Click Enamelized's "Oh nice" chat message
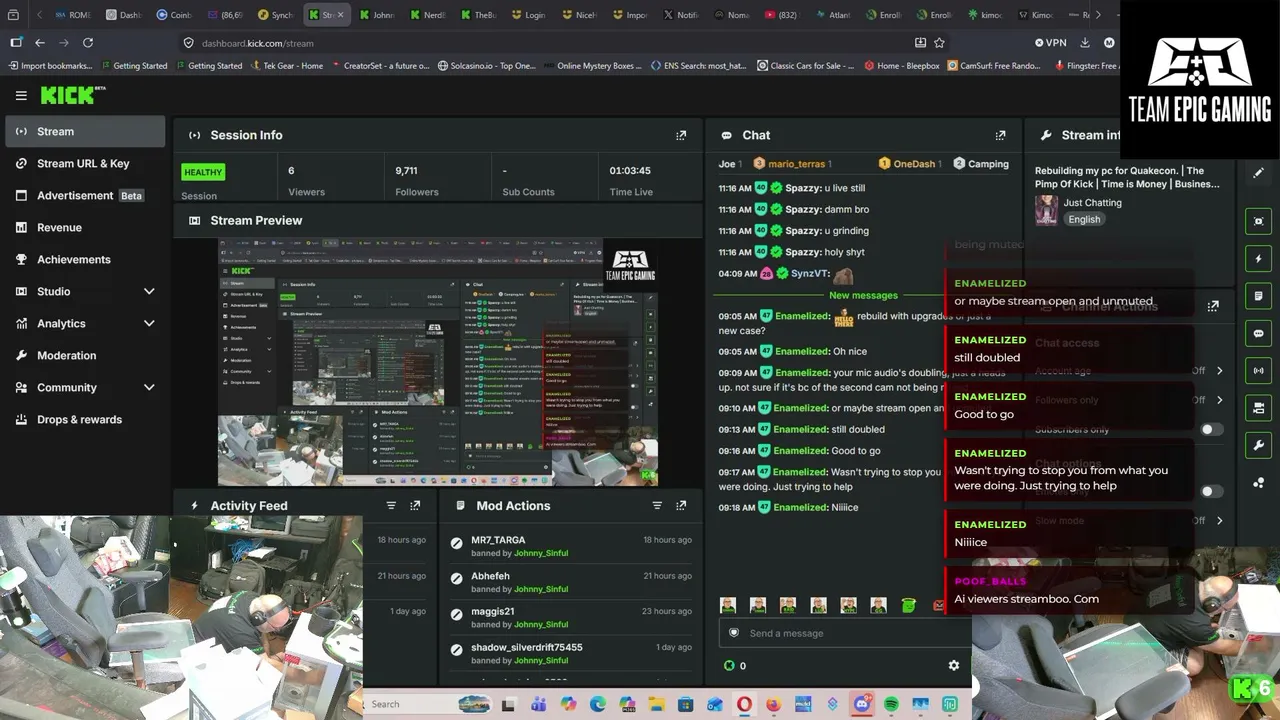The width and height of the screenshot is (1280, 720). [850, 351]
